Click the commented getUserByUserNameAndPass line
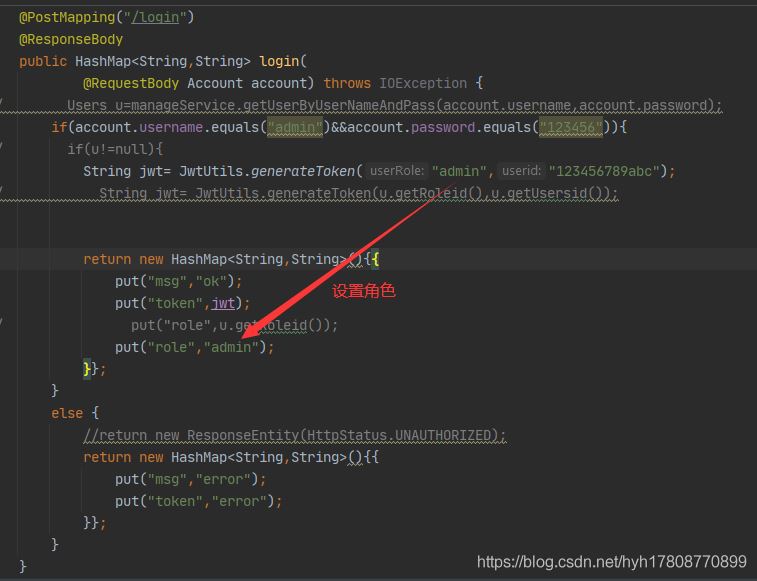 [x=394, y=105]
